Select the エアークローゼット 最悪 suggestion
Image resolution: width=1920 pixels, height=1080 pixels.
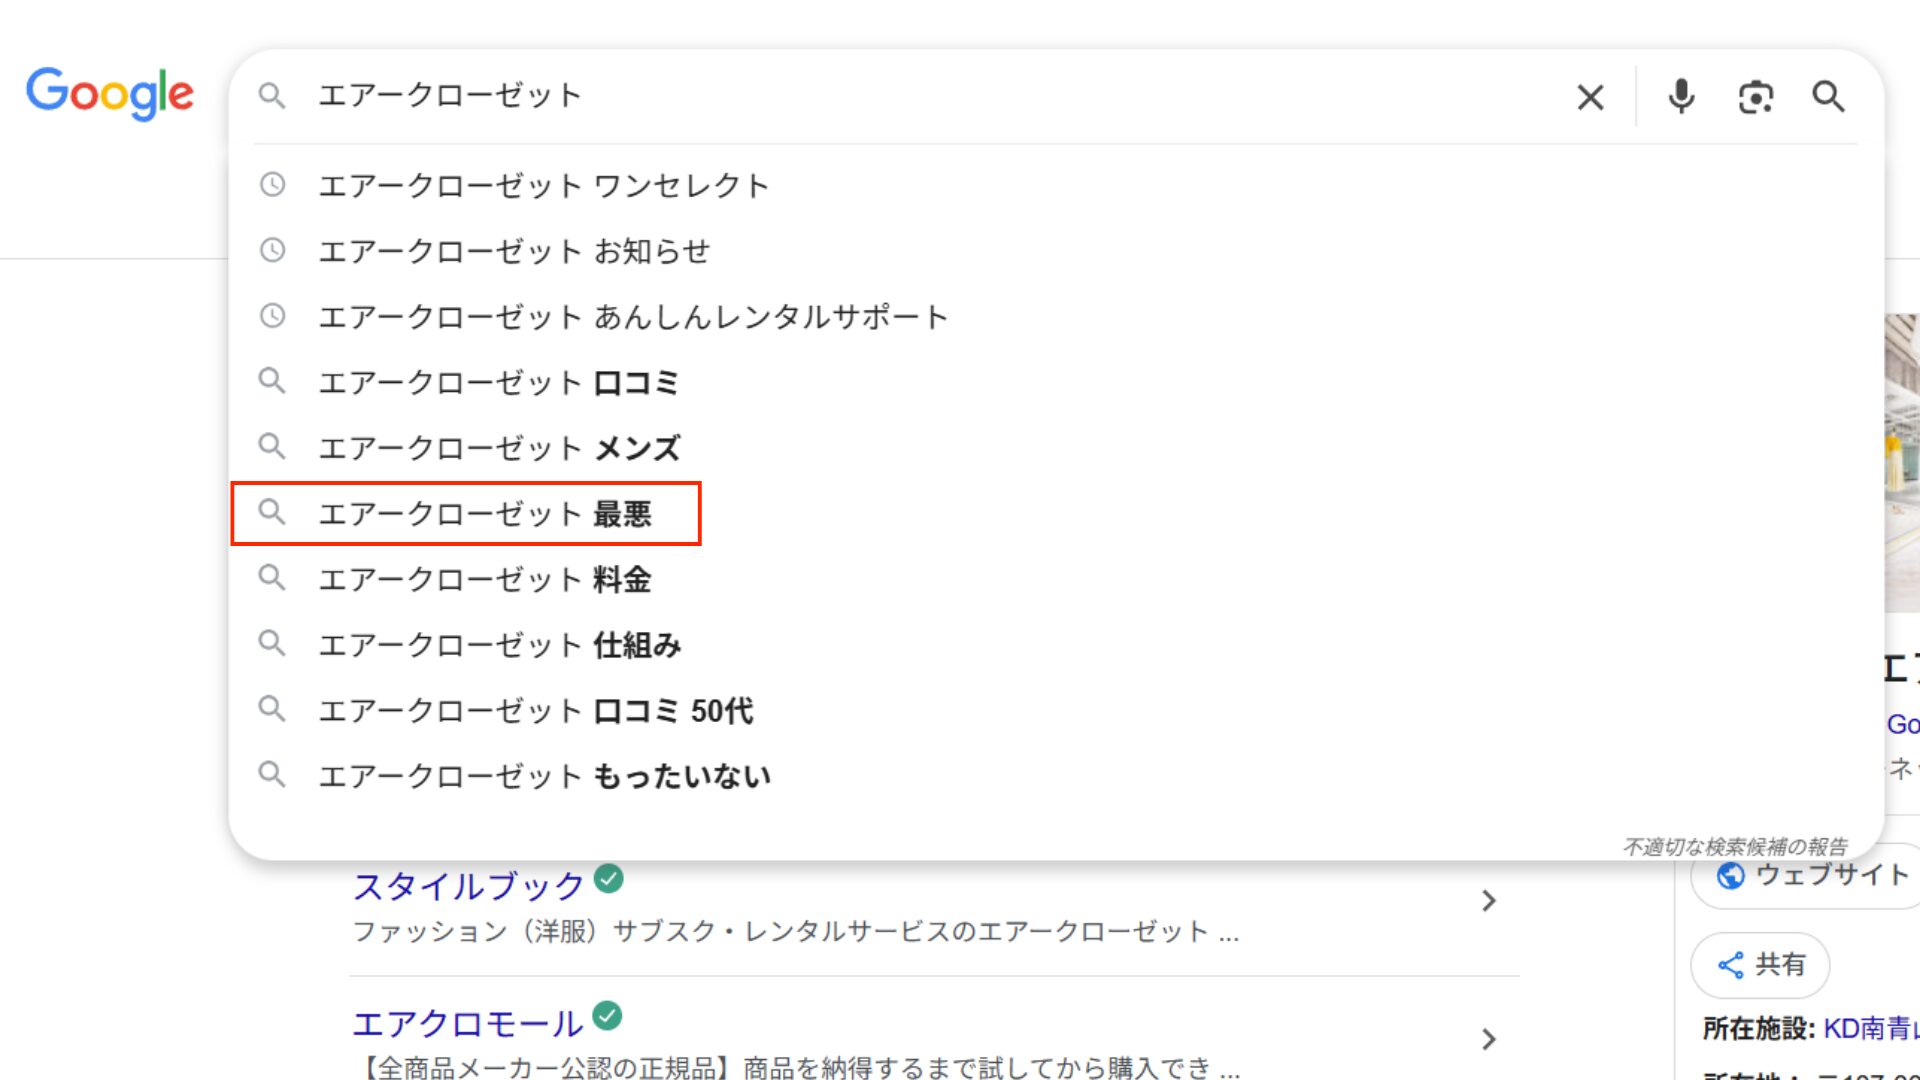487,513
